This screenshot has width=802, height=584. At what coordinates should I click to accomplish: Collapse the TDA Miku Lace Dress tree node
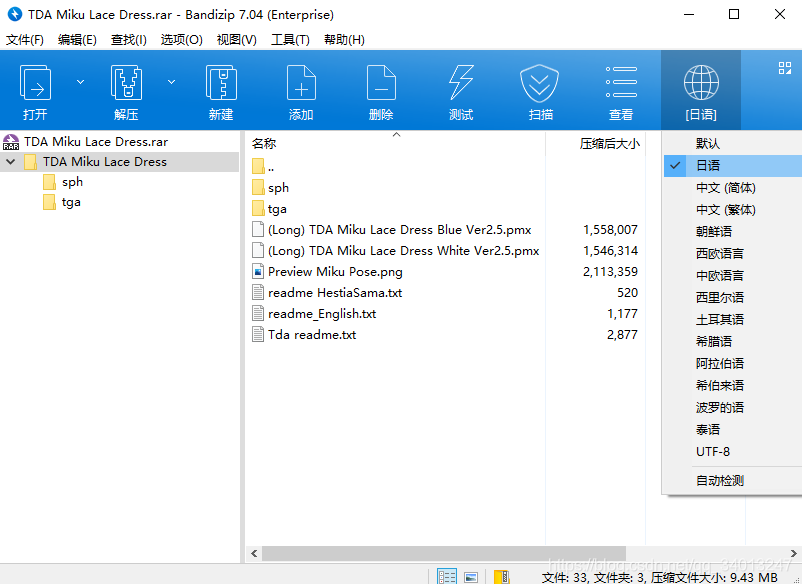click(x=11, y=162)
